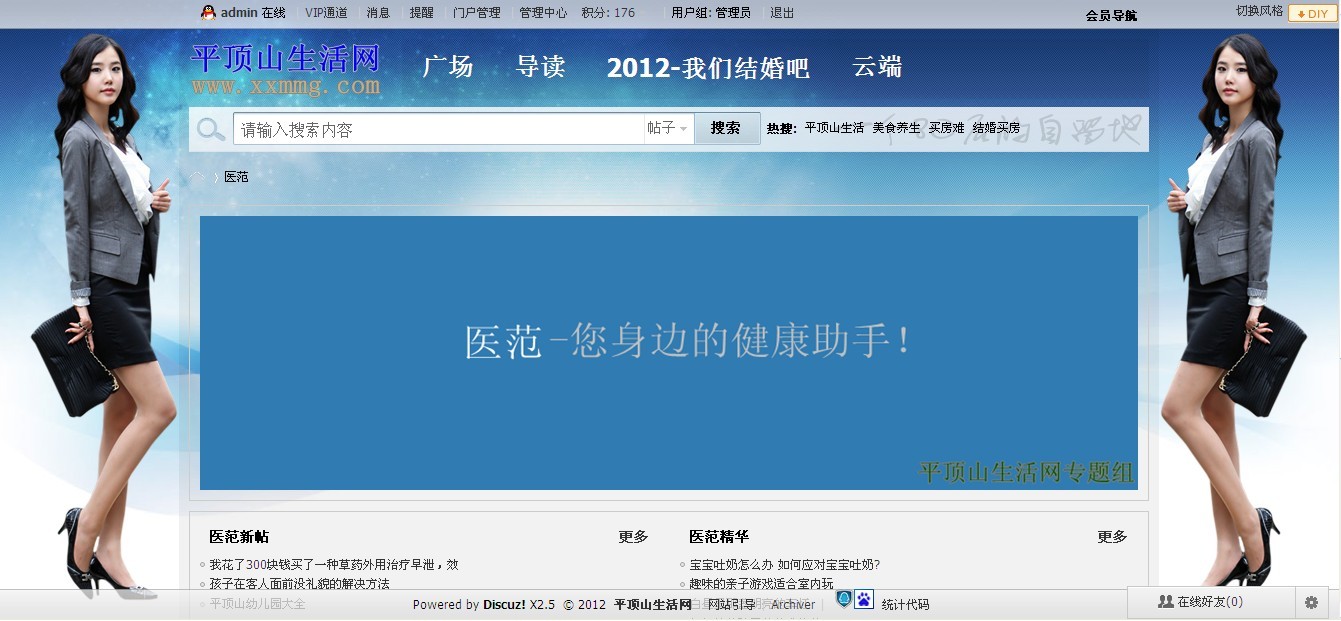Open post 我花了300块钱买了一种草药

pyautogui.click(x=334, y=565)
